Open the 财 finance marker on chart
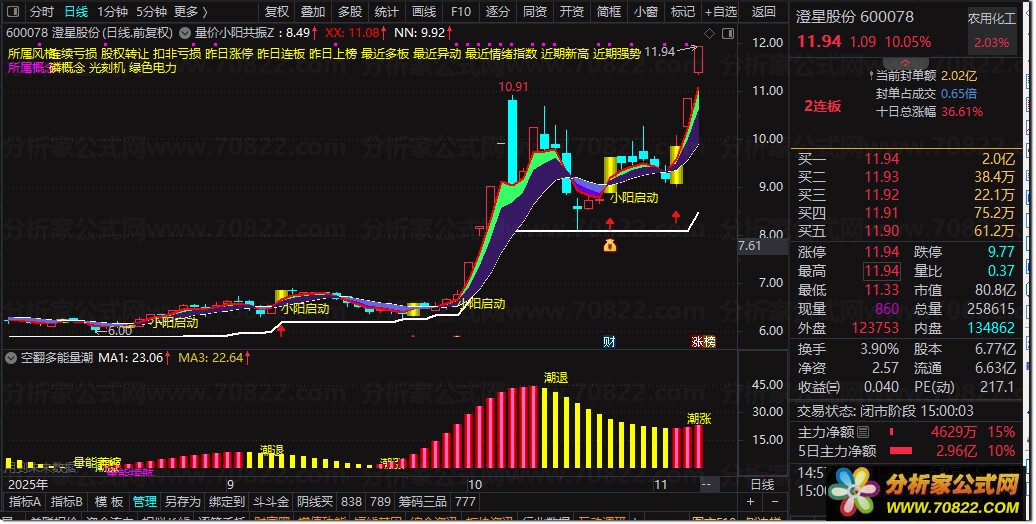Viewport: 1036px width, 524px height. pos(609,342)
